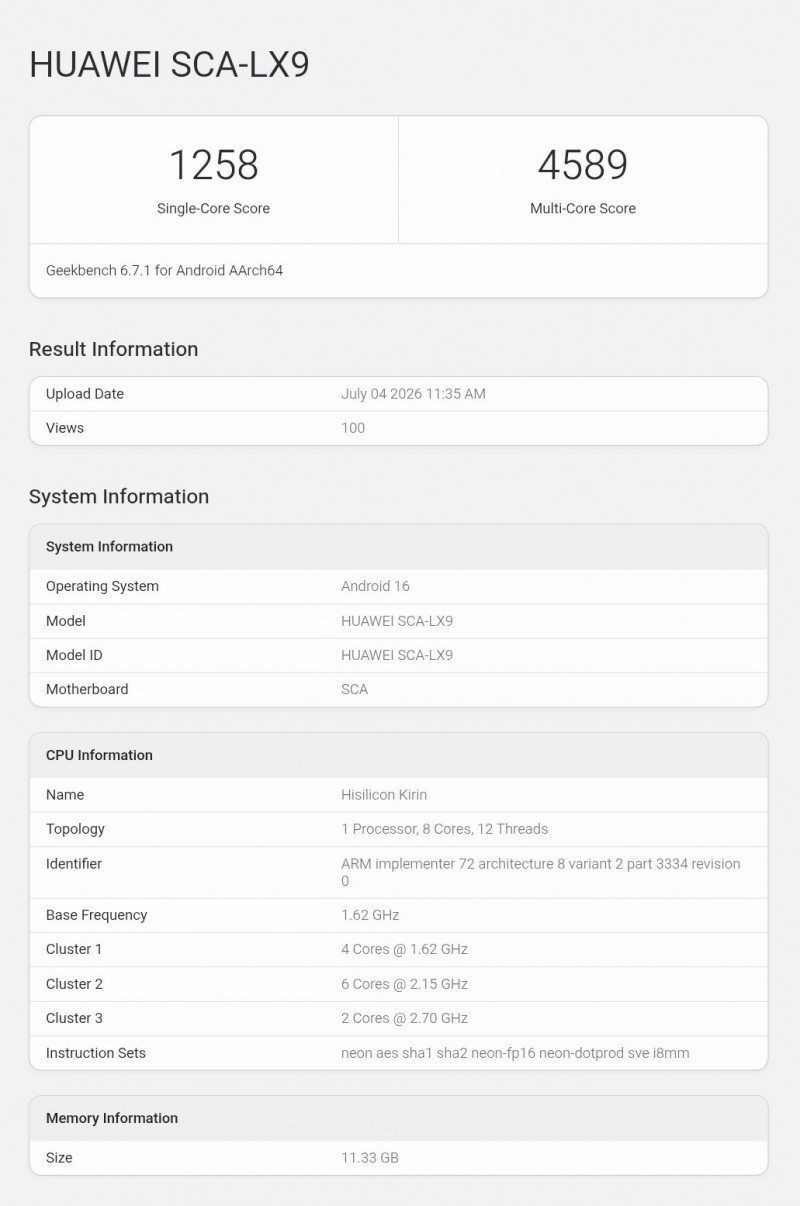Click the Cluster 3 value 2 Cores @ 2.70 GHz
800x1206 pixels.
404,1018
